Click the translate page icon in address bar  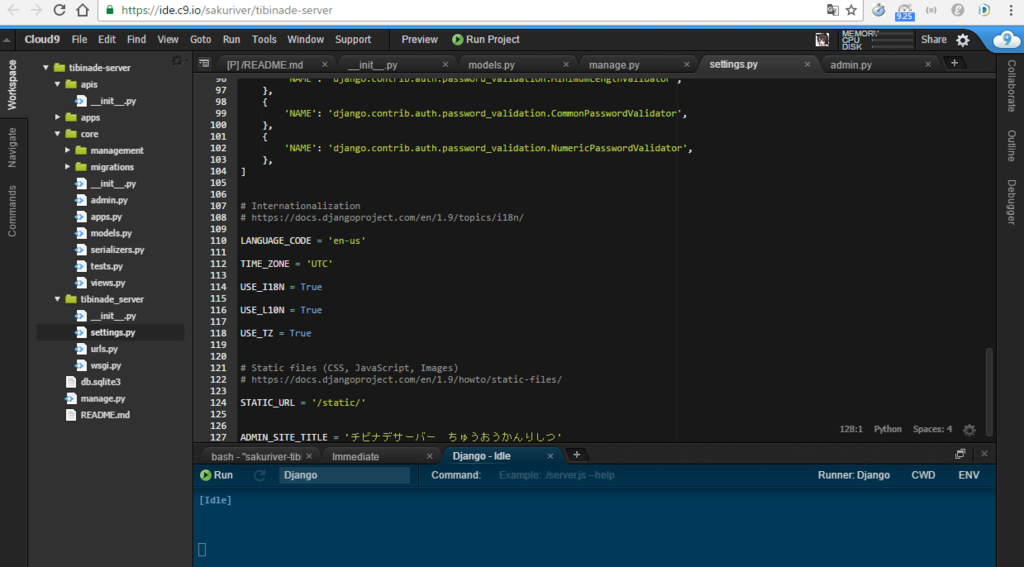[x=833, y=10]
